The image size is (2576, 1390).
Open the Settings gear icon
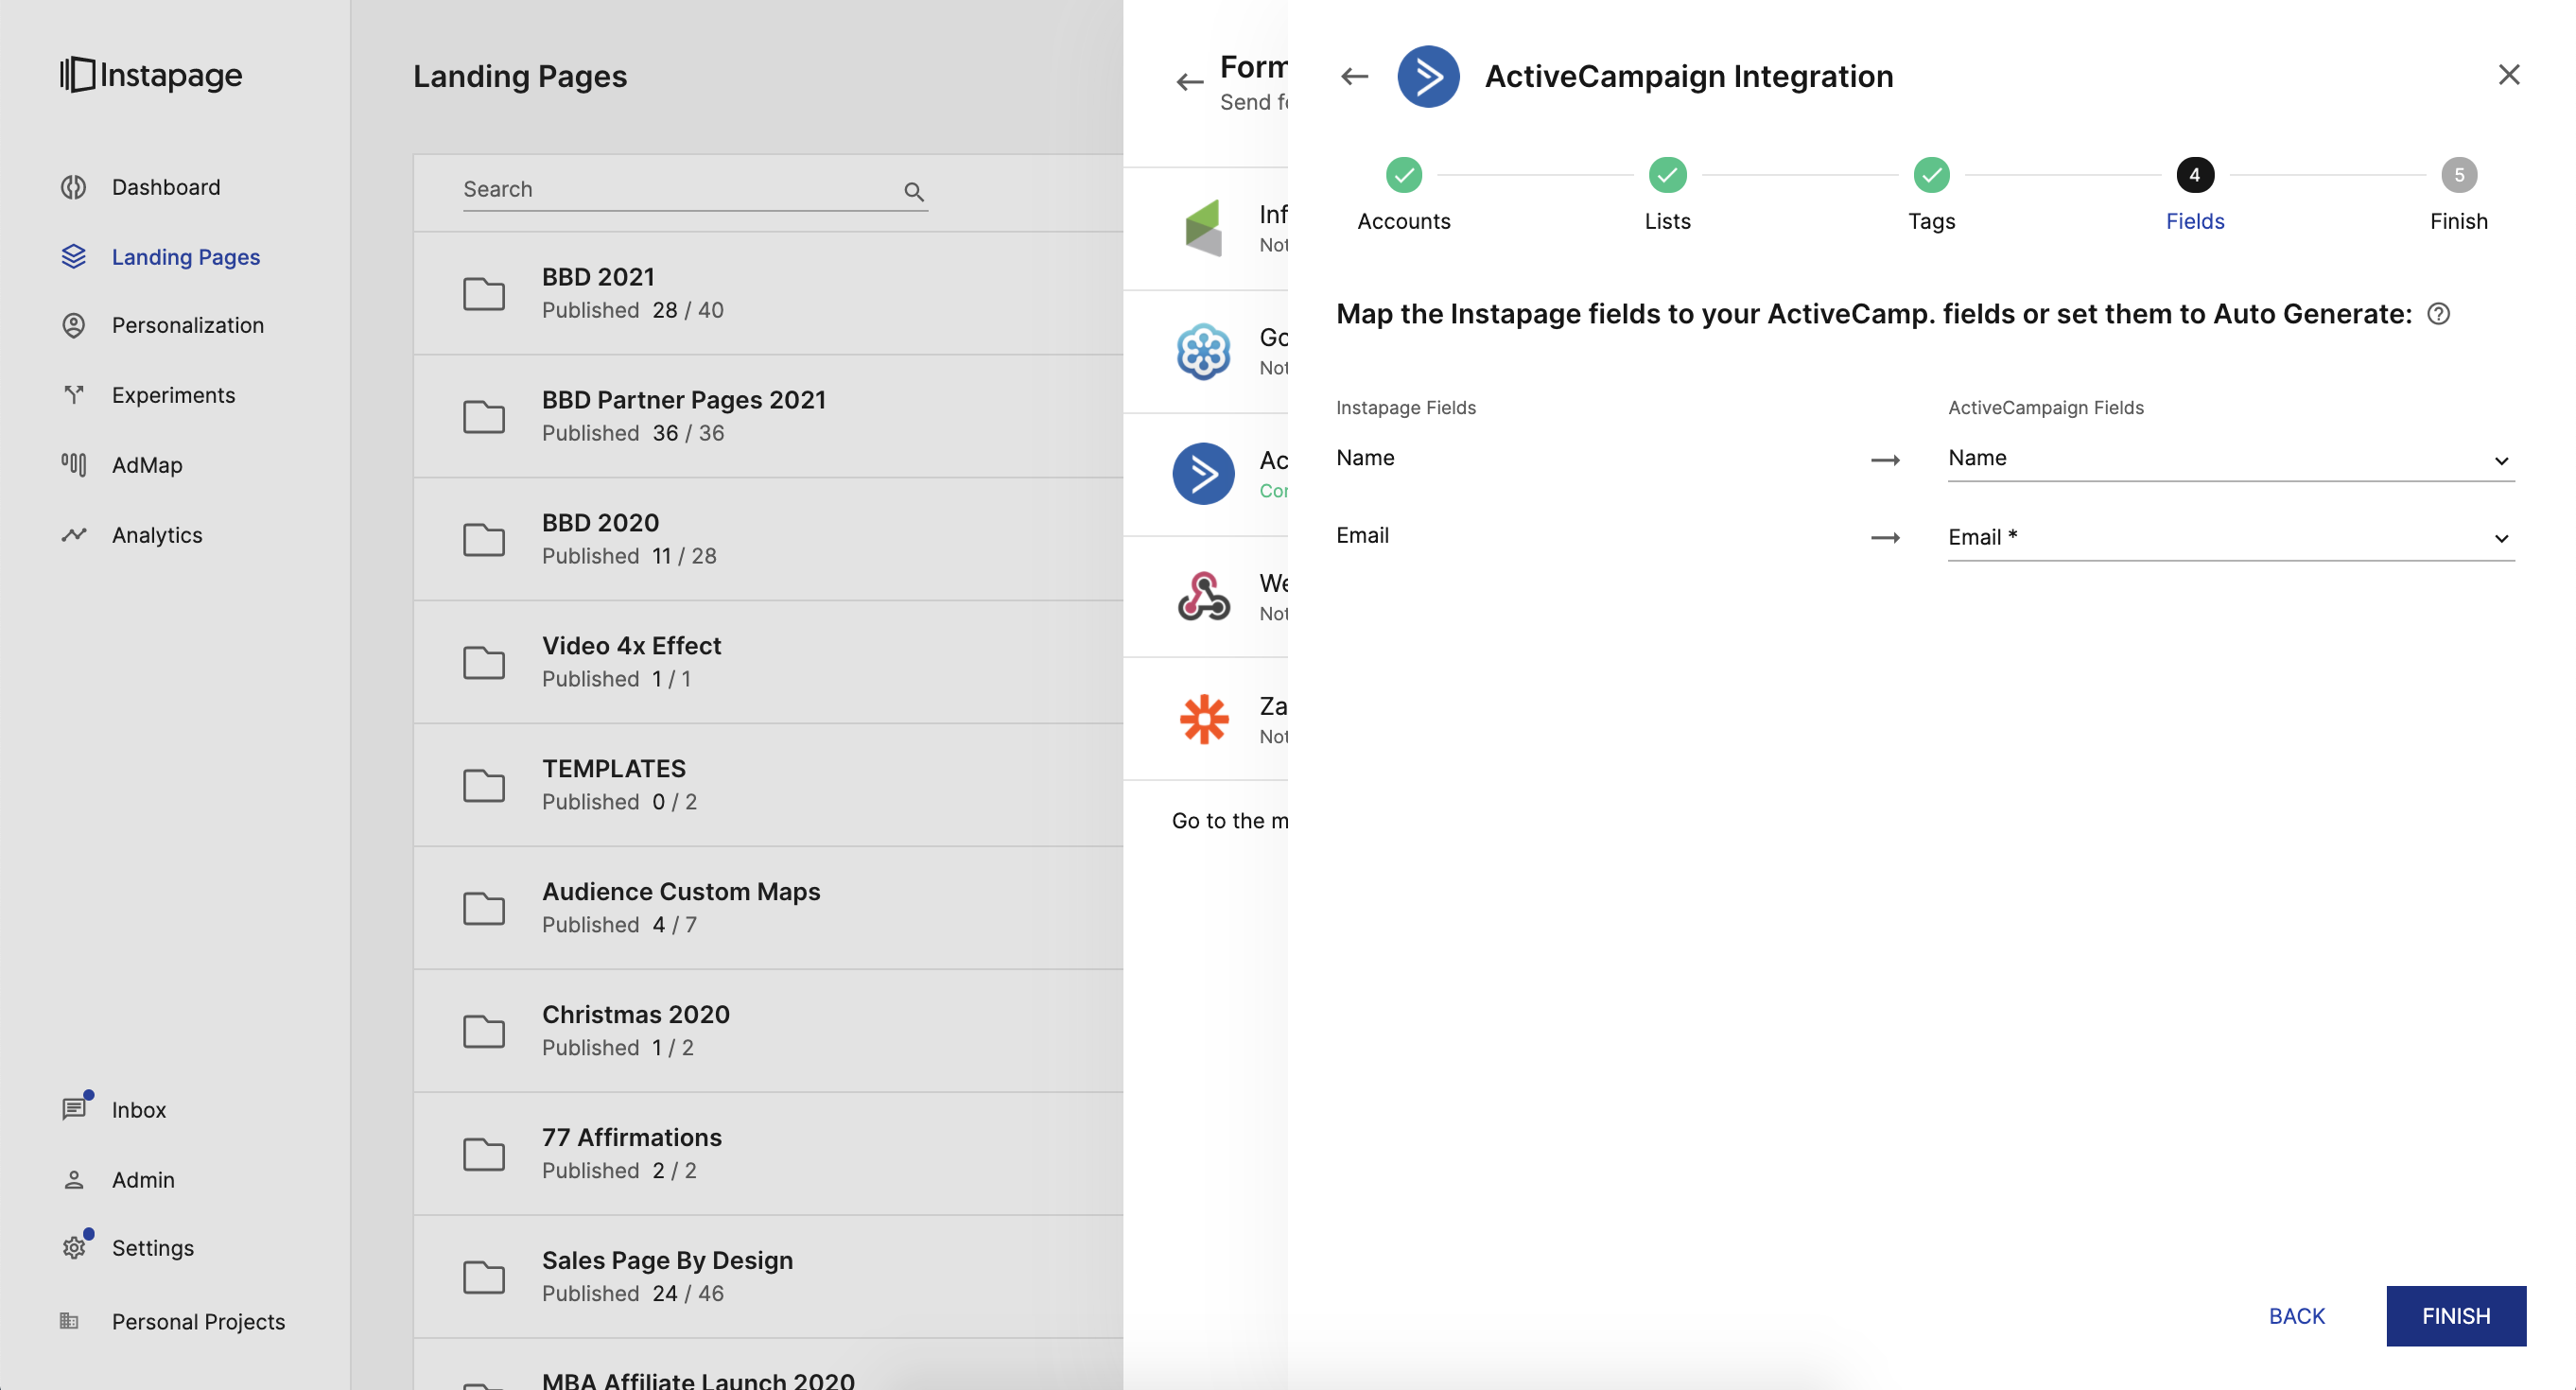[x=75, y=1246]
